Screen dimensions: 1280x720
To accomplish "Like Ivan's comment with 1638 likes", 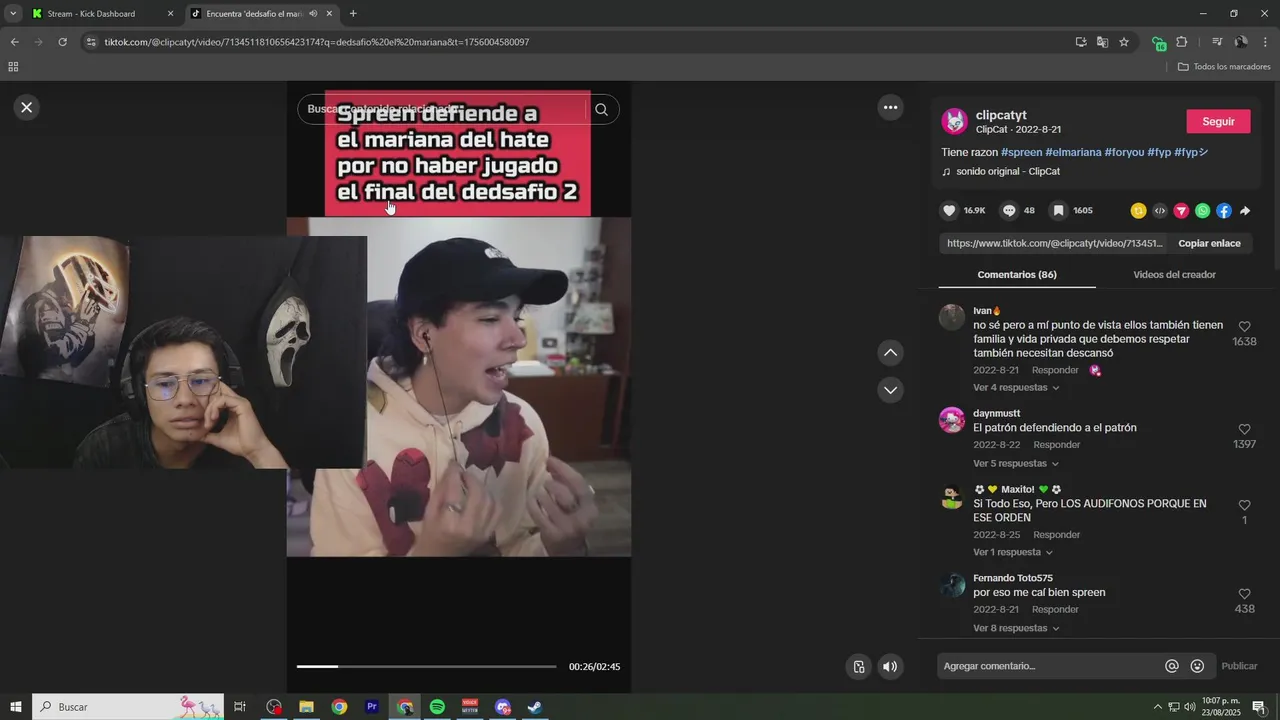I will click(1244, 327).
